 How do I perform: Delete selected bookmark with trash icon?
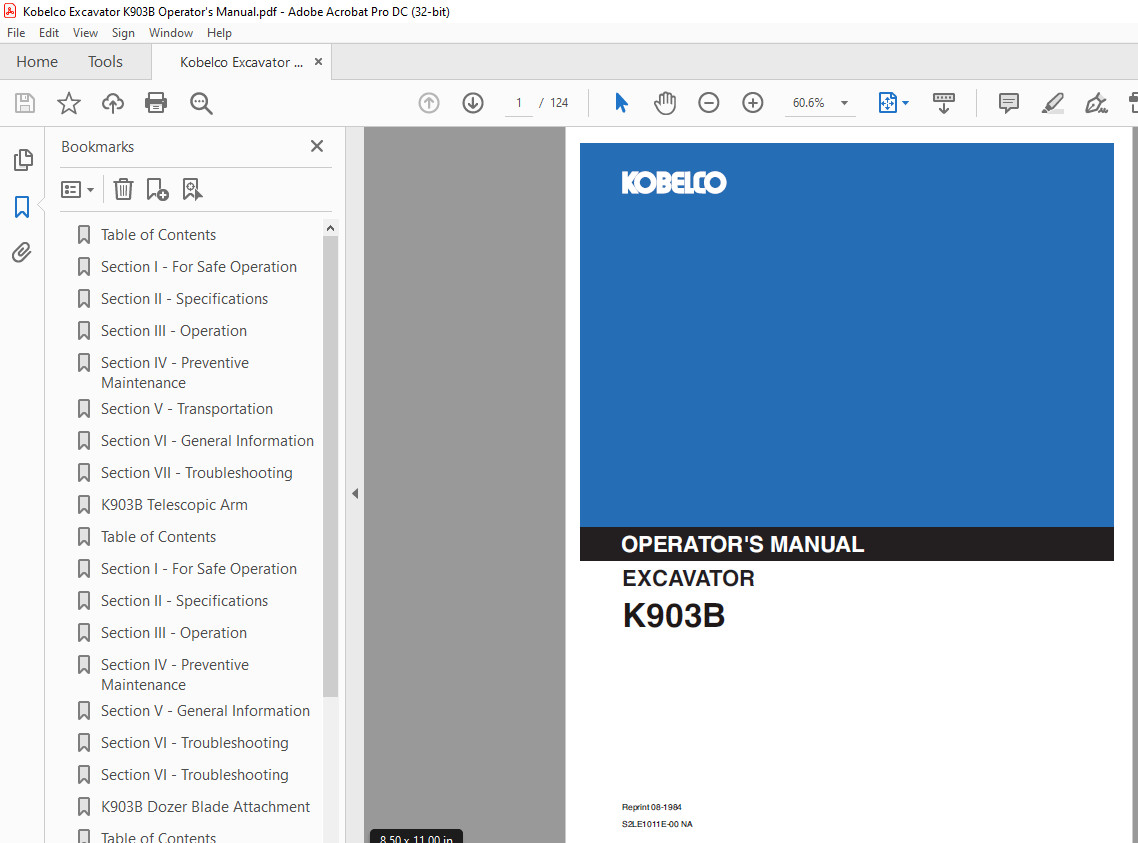[x=123, y=189]
